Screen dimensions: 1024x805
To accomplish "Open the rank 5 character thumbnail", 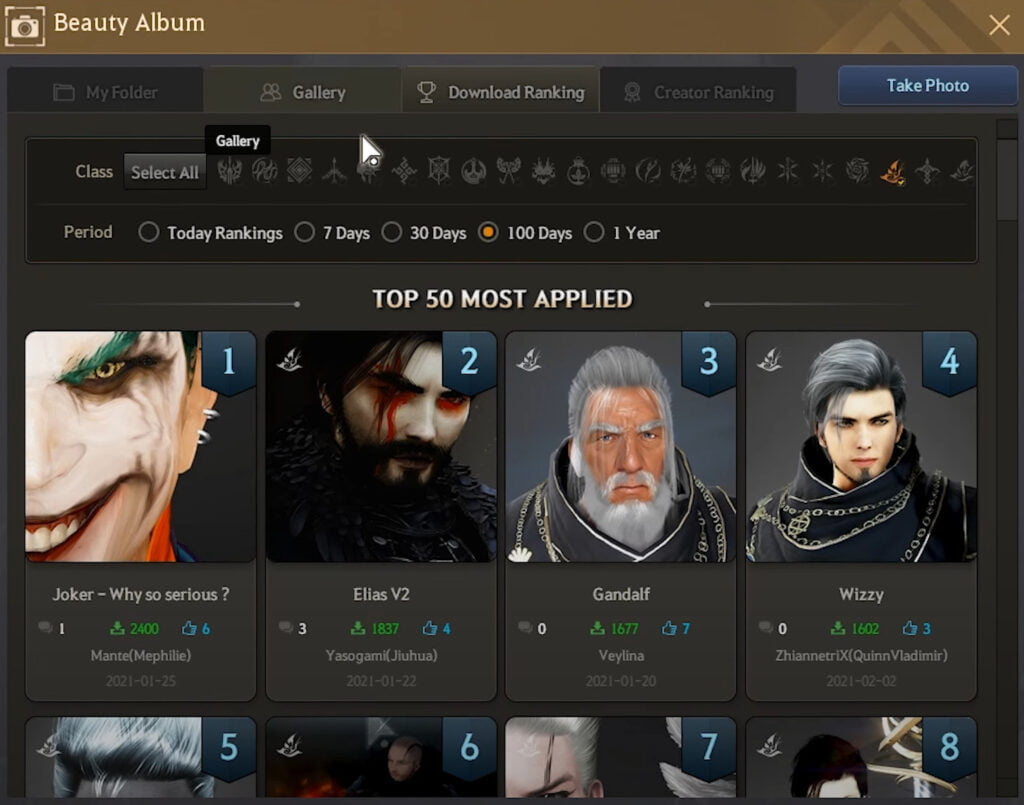I will (140, 757).
